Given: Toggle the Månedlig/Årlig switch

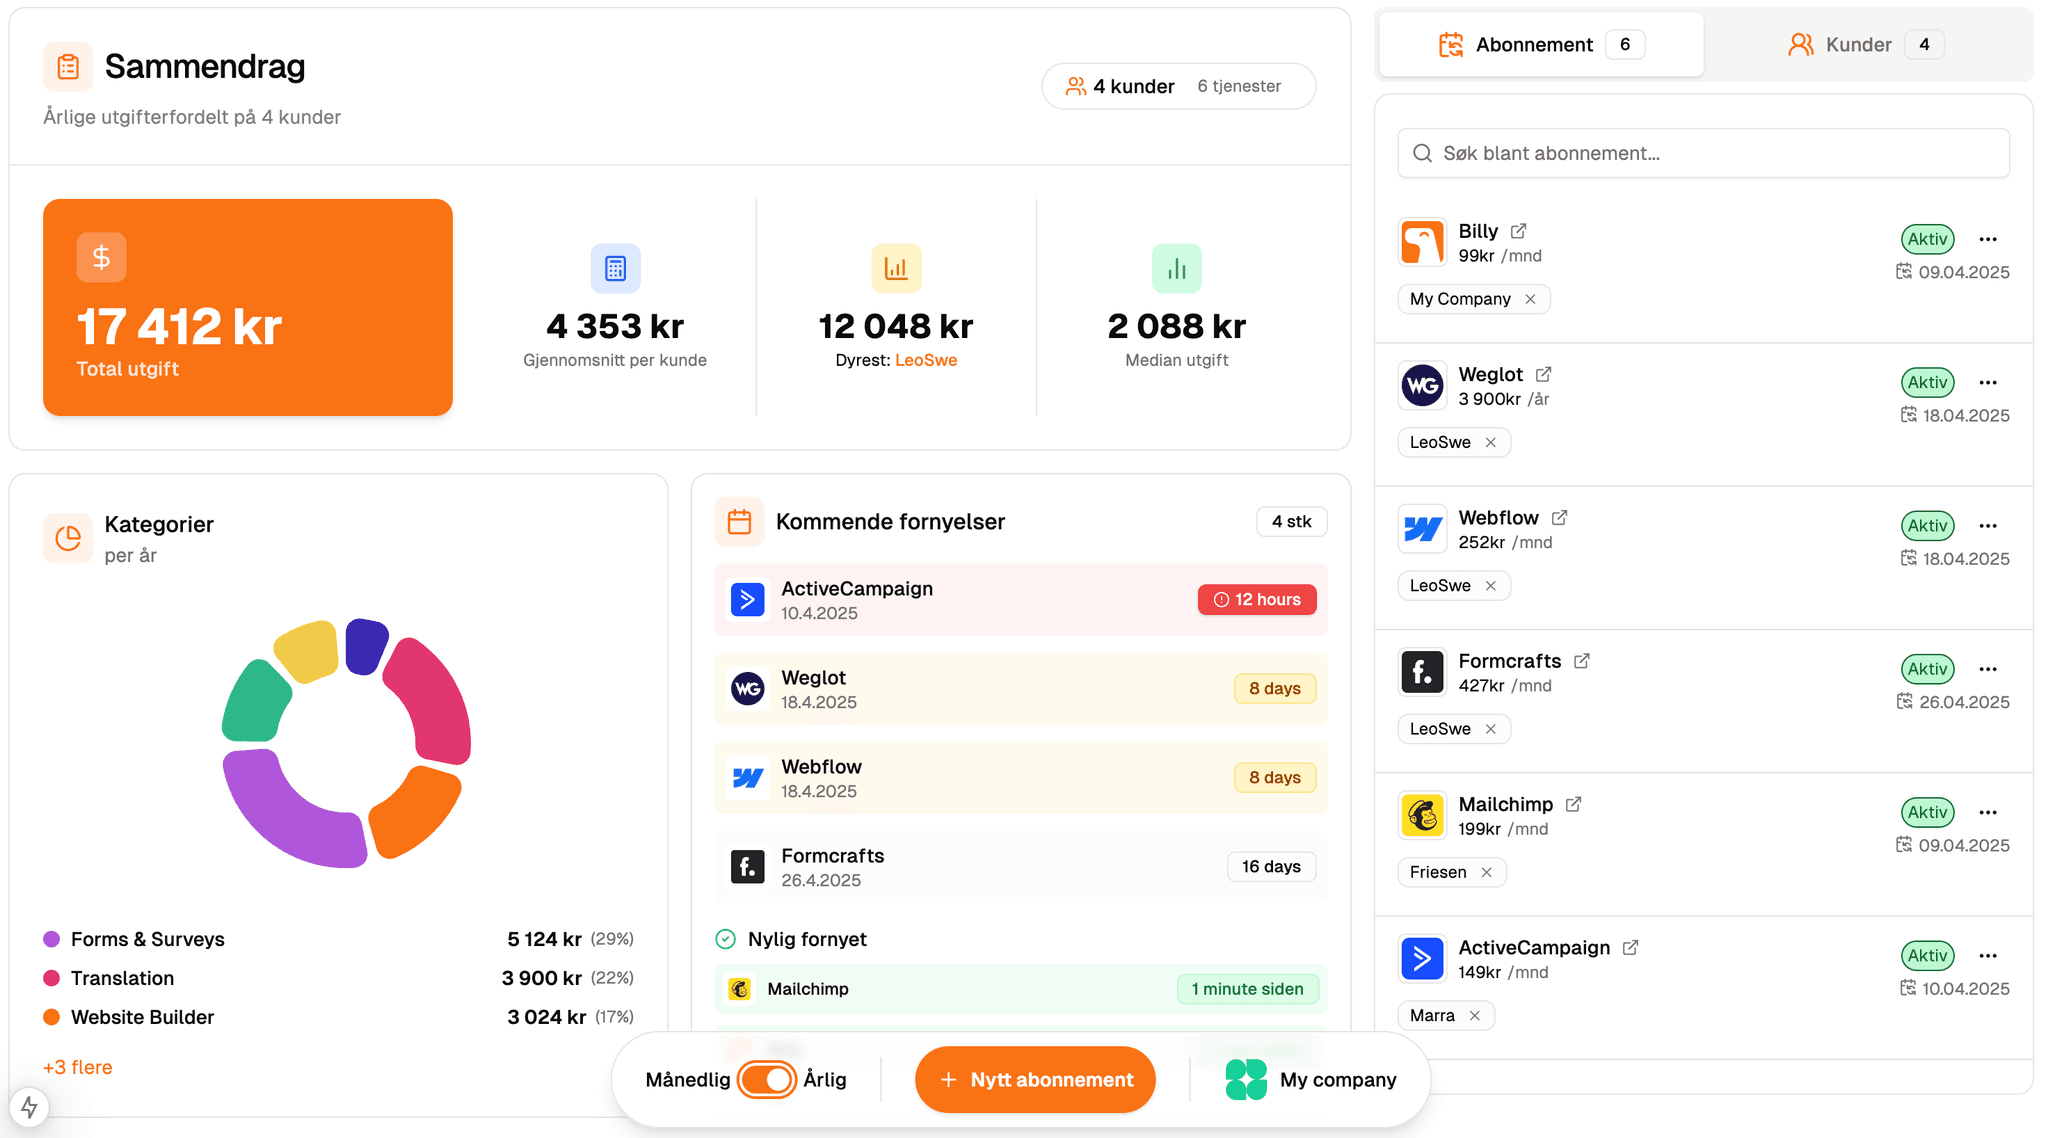Looking at the screenshot, I should [767, 1080].
